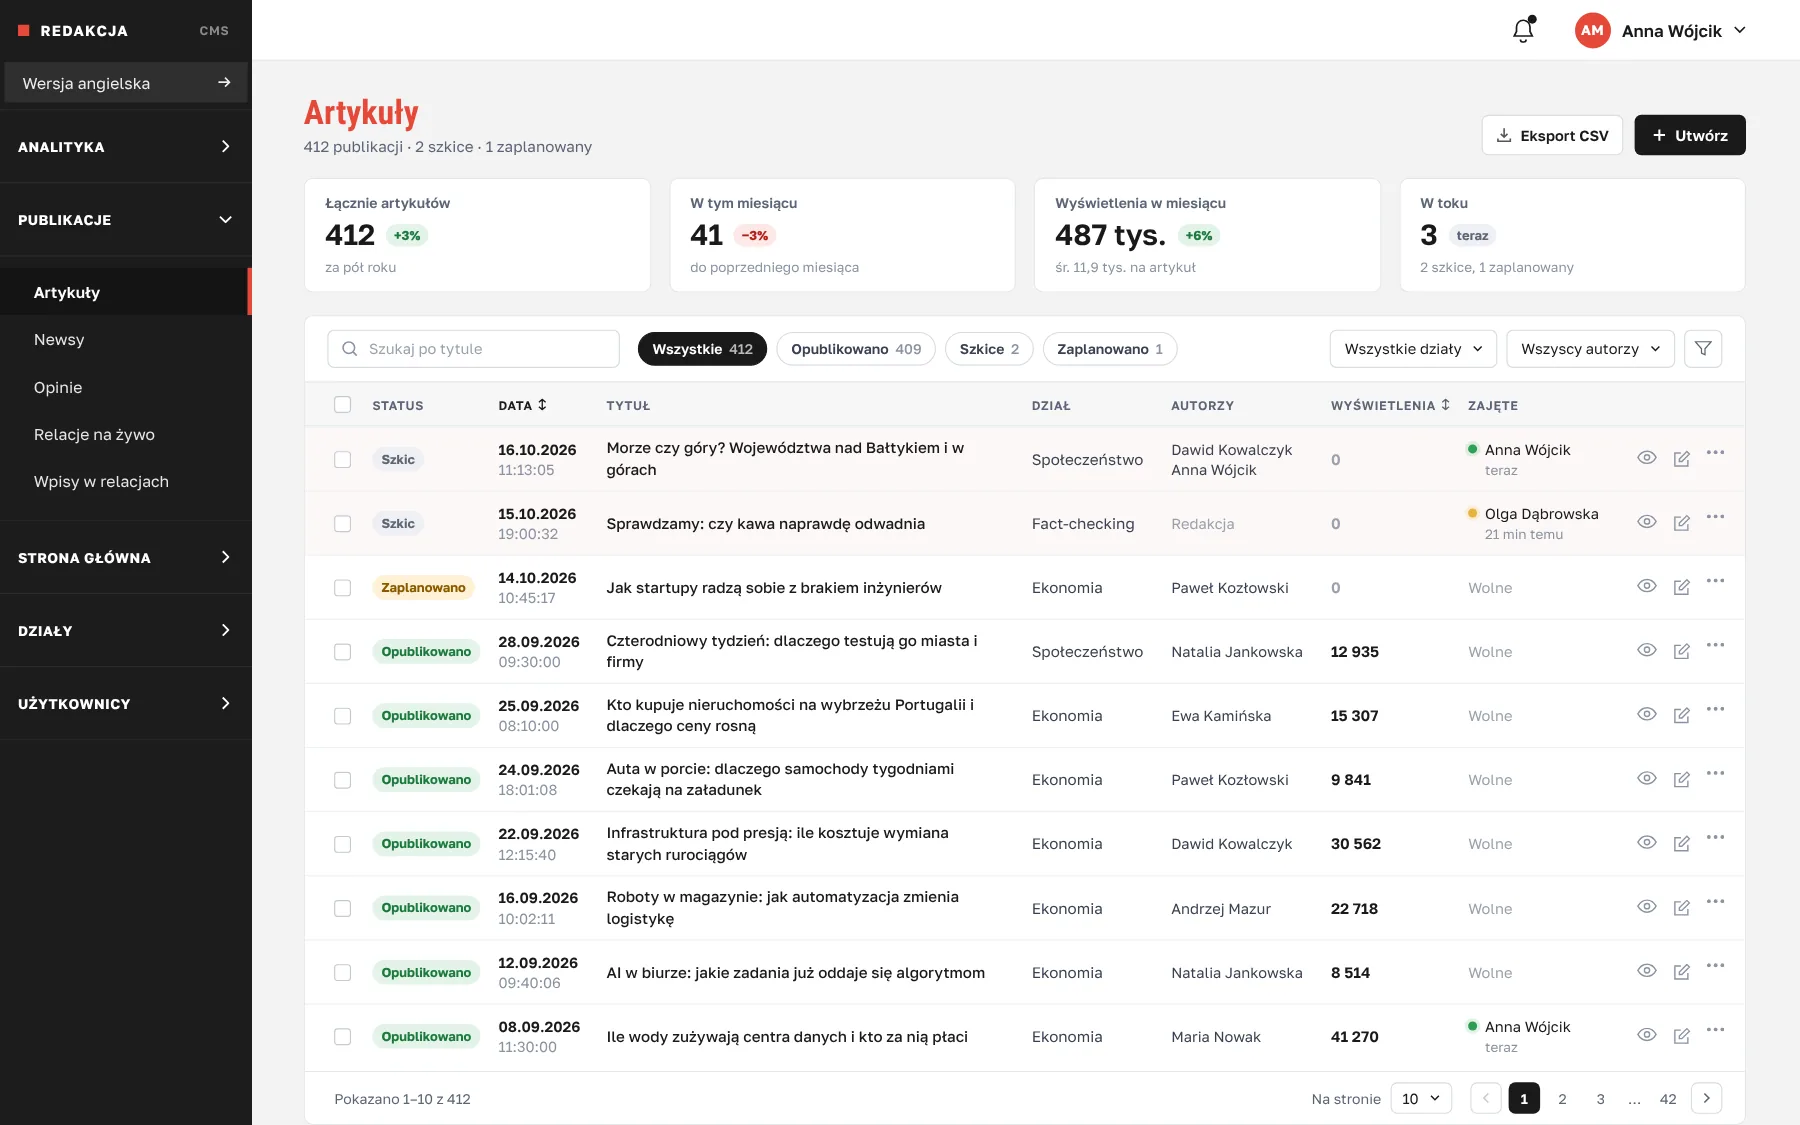Collapse the Publikacje sidebar section
This screenshot has width=1800, height=1125.
pyautogui.click(x=126, y=220)
